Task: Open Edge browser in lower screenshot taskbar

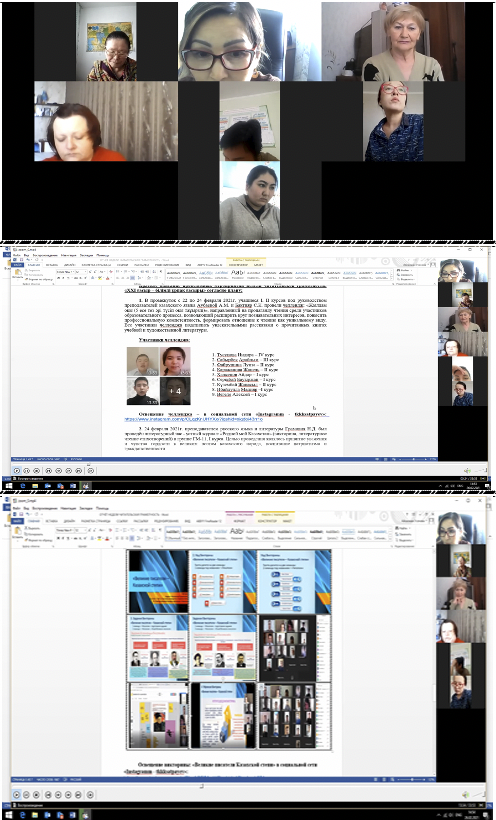Action: (23, 815)
